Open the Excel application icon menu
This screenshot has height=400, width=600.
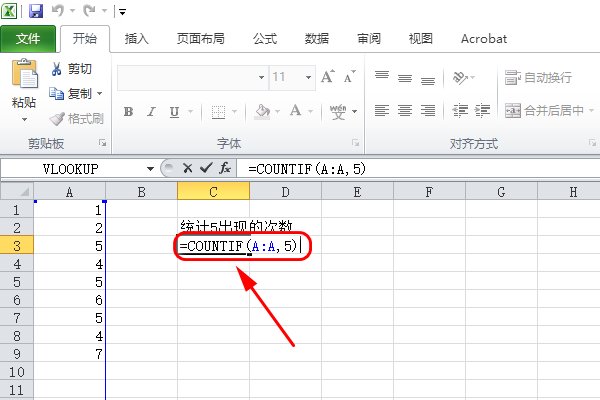click(9, 11)
